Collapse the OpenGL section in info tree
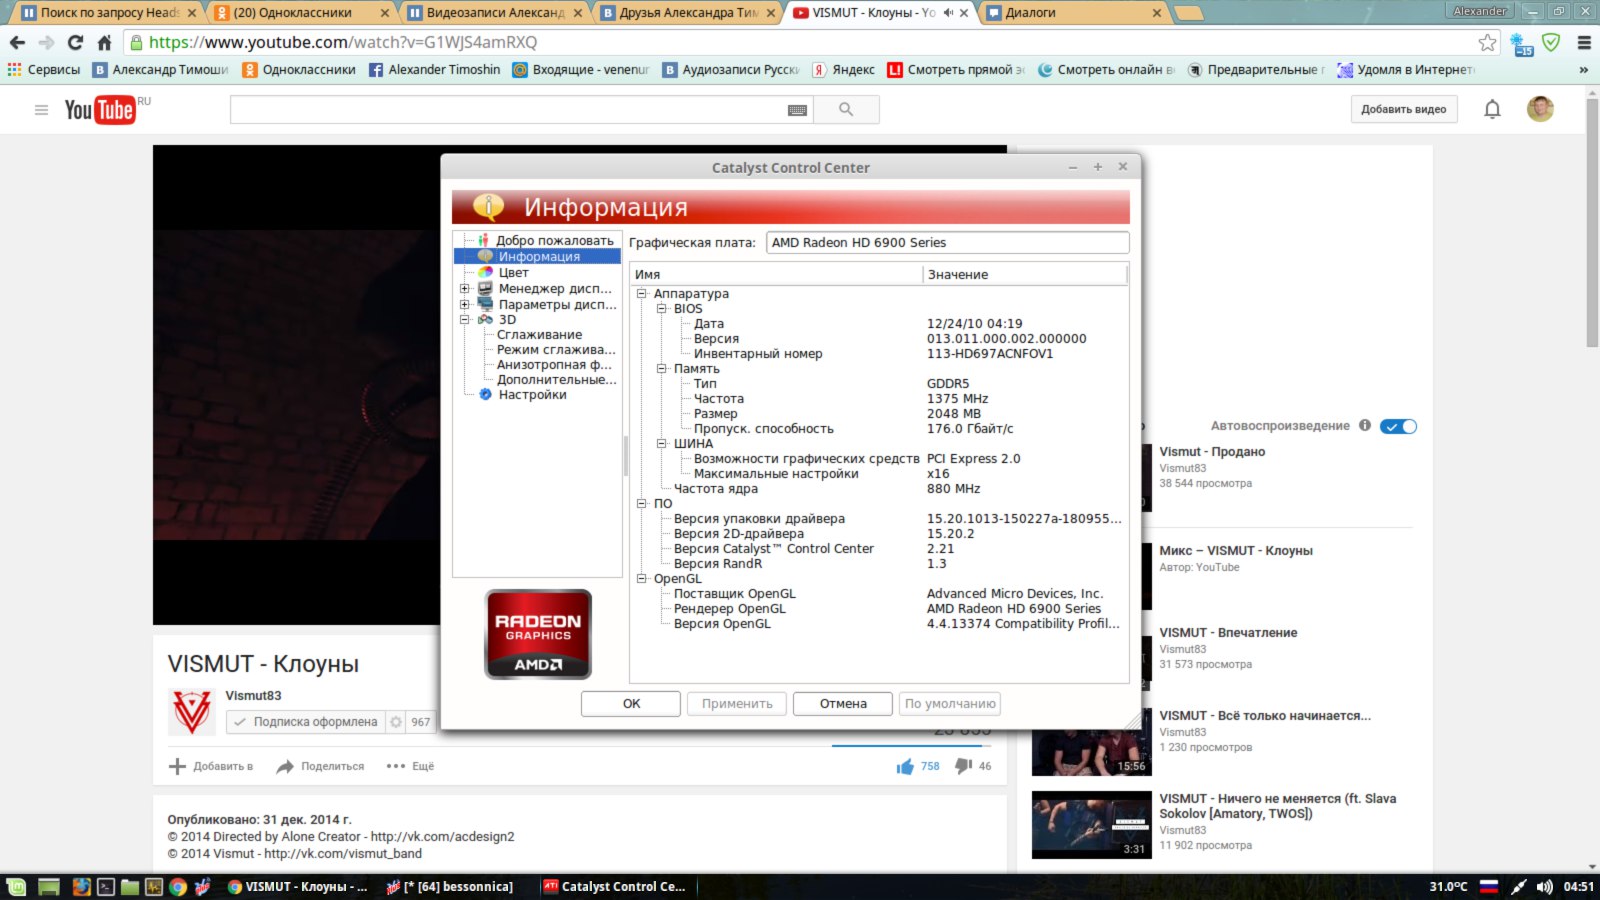1600x900 pixels. click(x=642, y=579)
